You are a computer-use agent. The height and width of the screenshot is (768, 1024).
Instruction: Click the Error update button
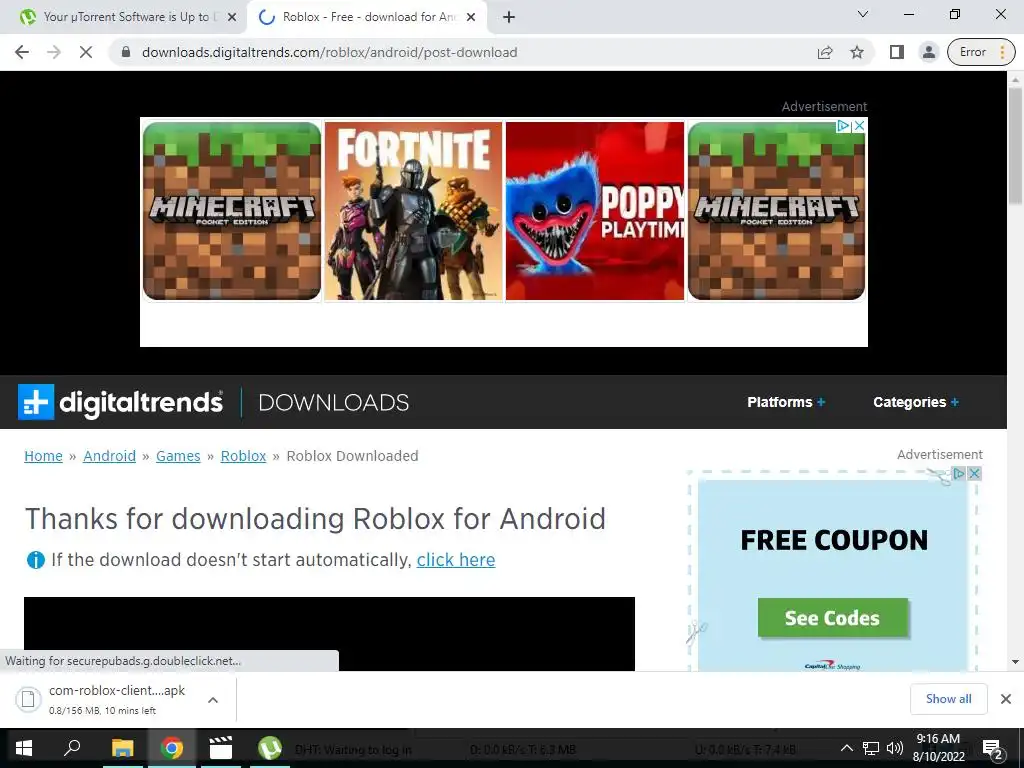(x=981, y=52)
